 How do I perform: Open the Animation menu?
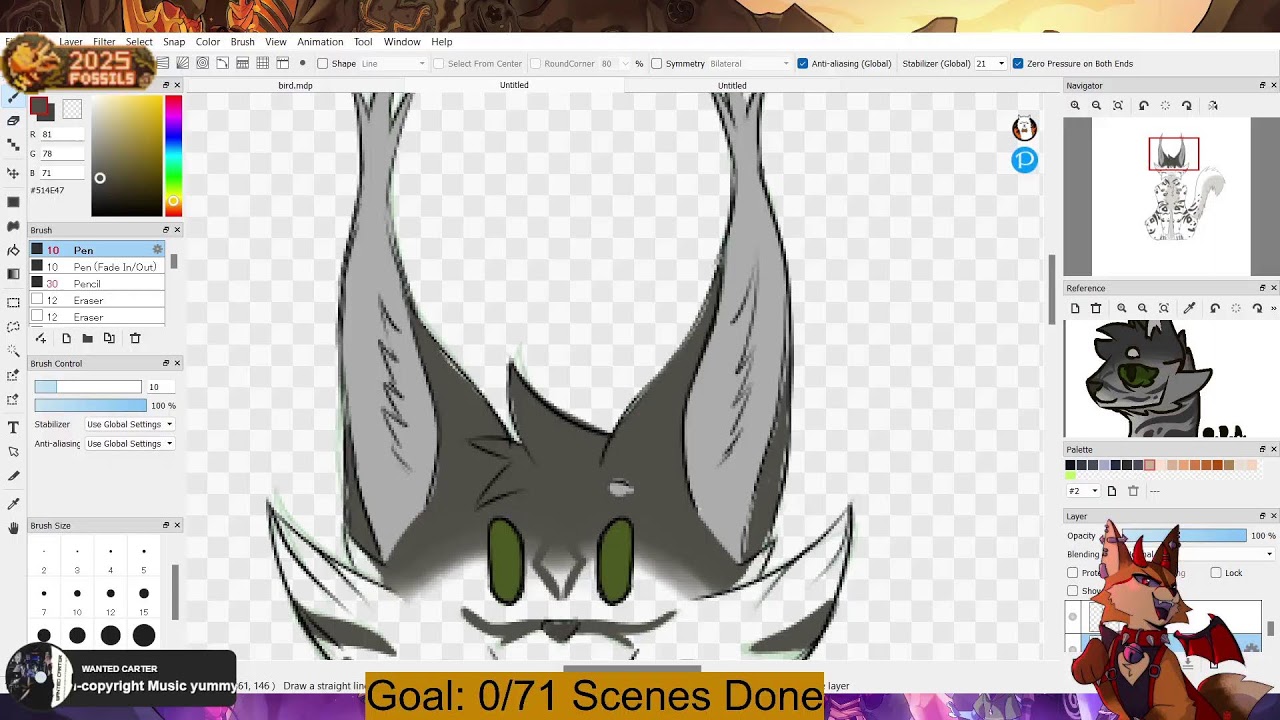click(320, 42)
